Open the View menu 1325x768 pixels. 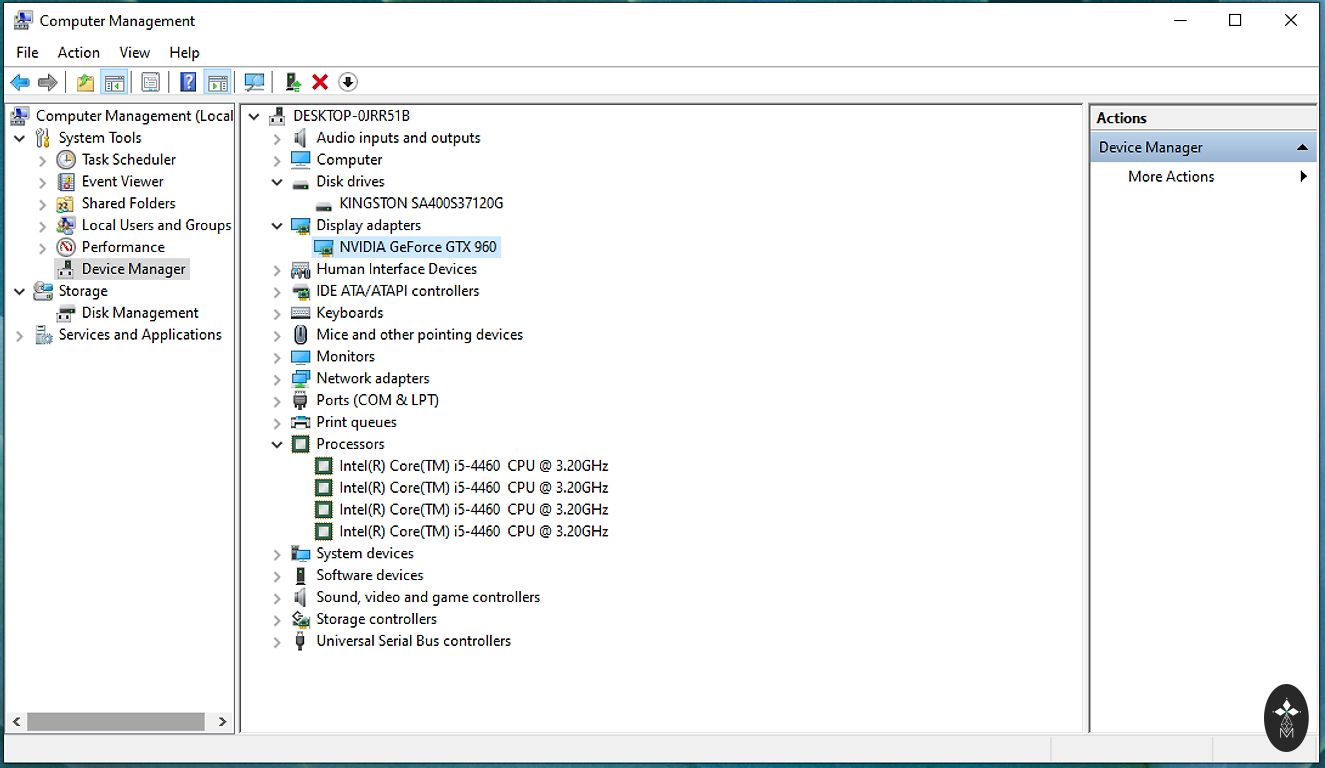[x=134, y=53]
